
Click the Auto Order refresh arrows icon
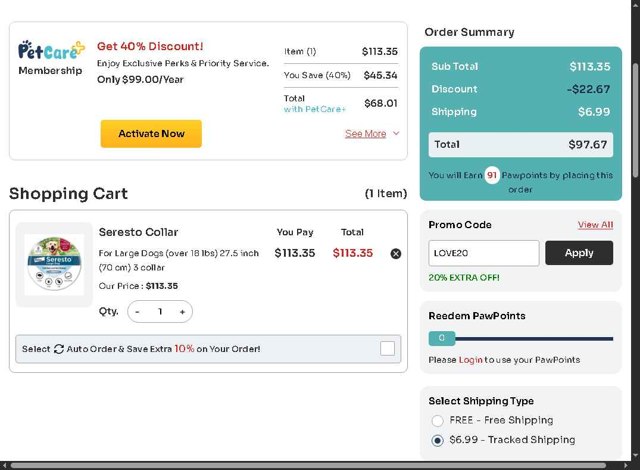(59, 349)
